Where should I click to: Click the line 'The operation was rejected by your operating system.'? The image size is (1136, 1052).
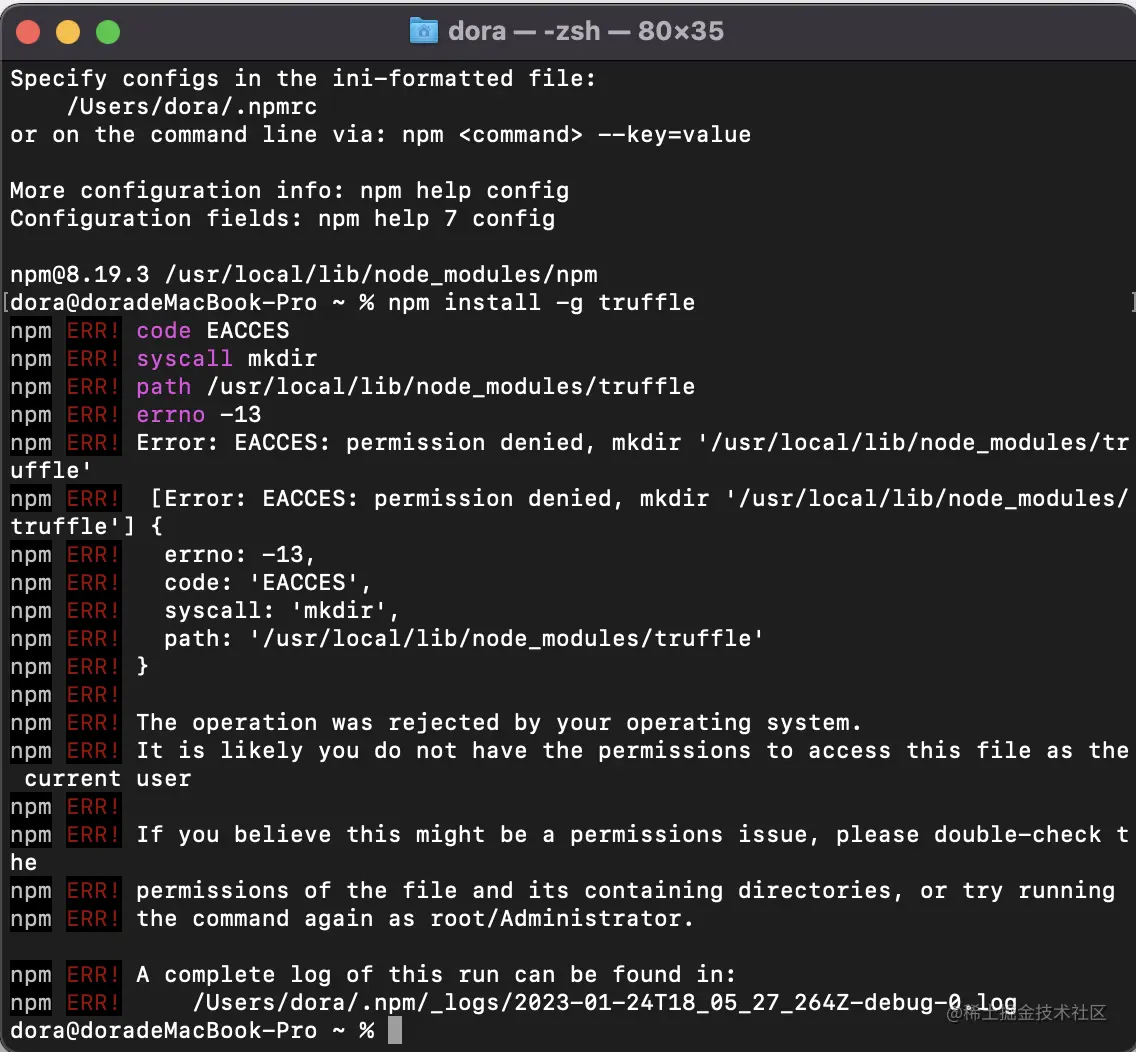point(499,722)
